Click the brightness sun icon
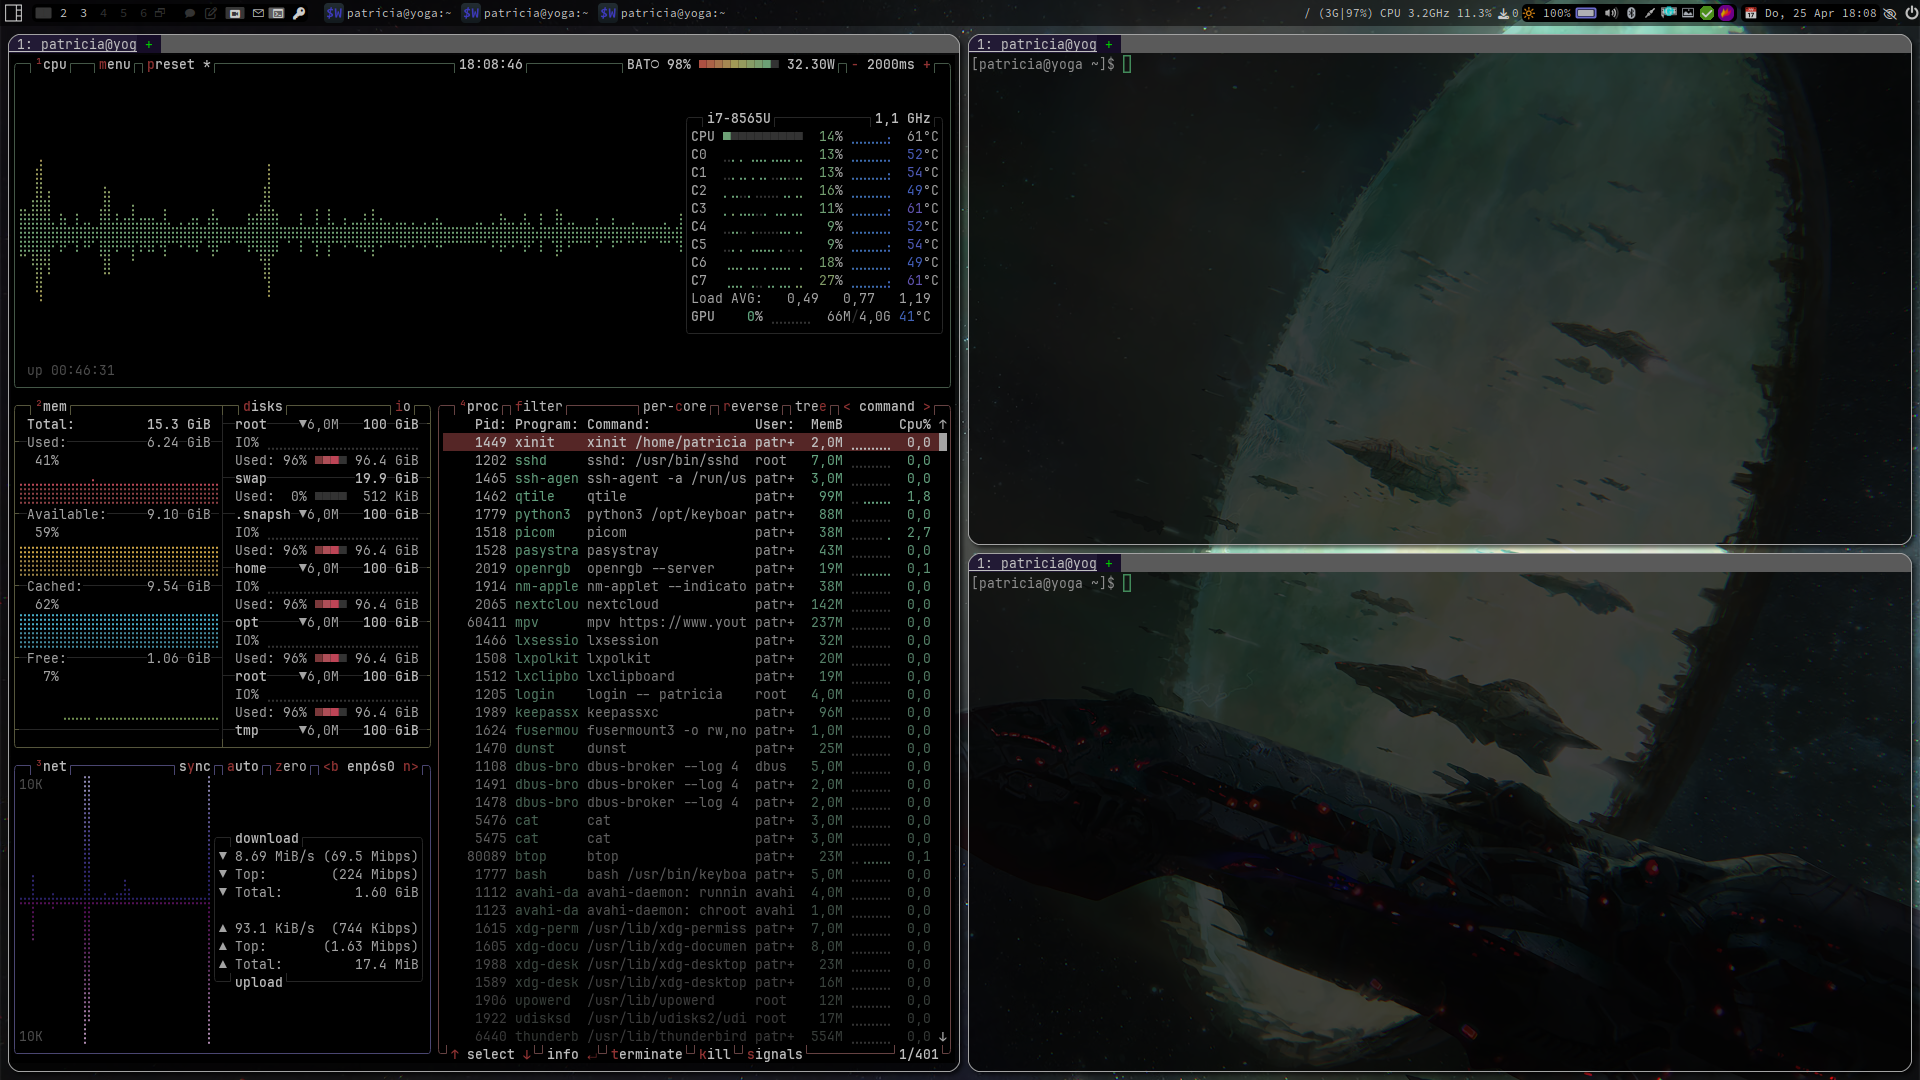The height and width of the screenshot is (1080, 1920). click(1529, 13)
